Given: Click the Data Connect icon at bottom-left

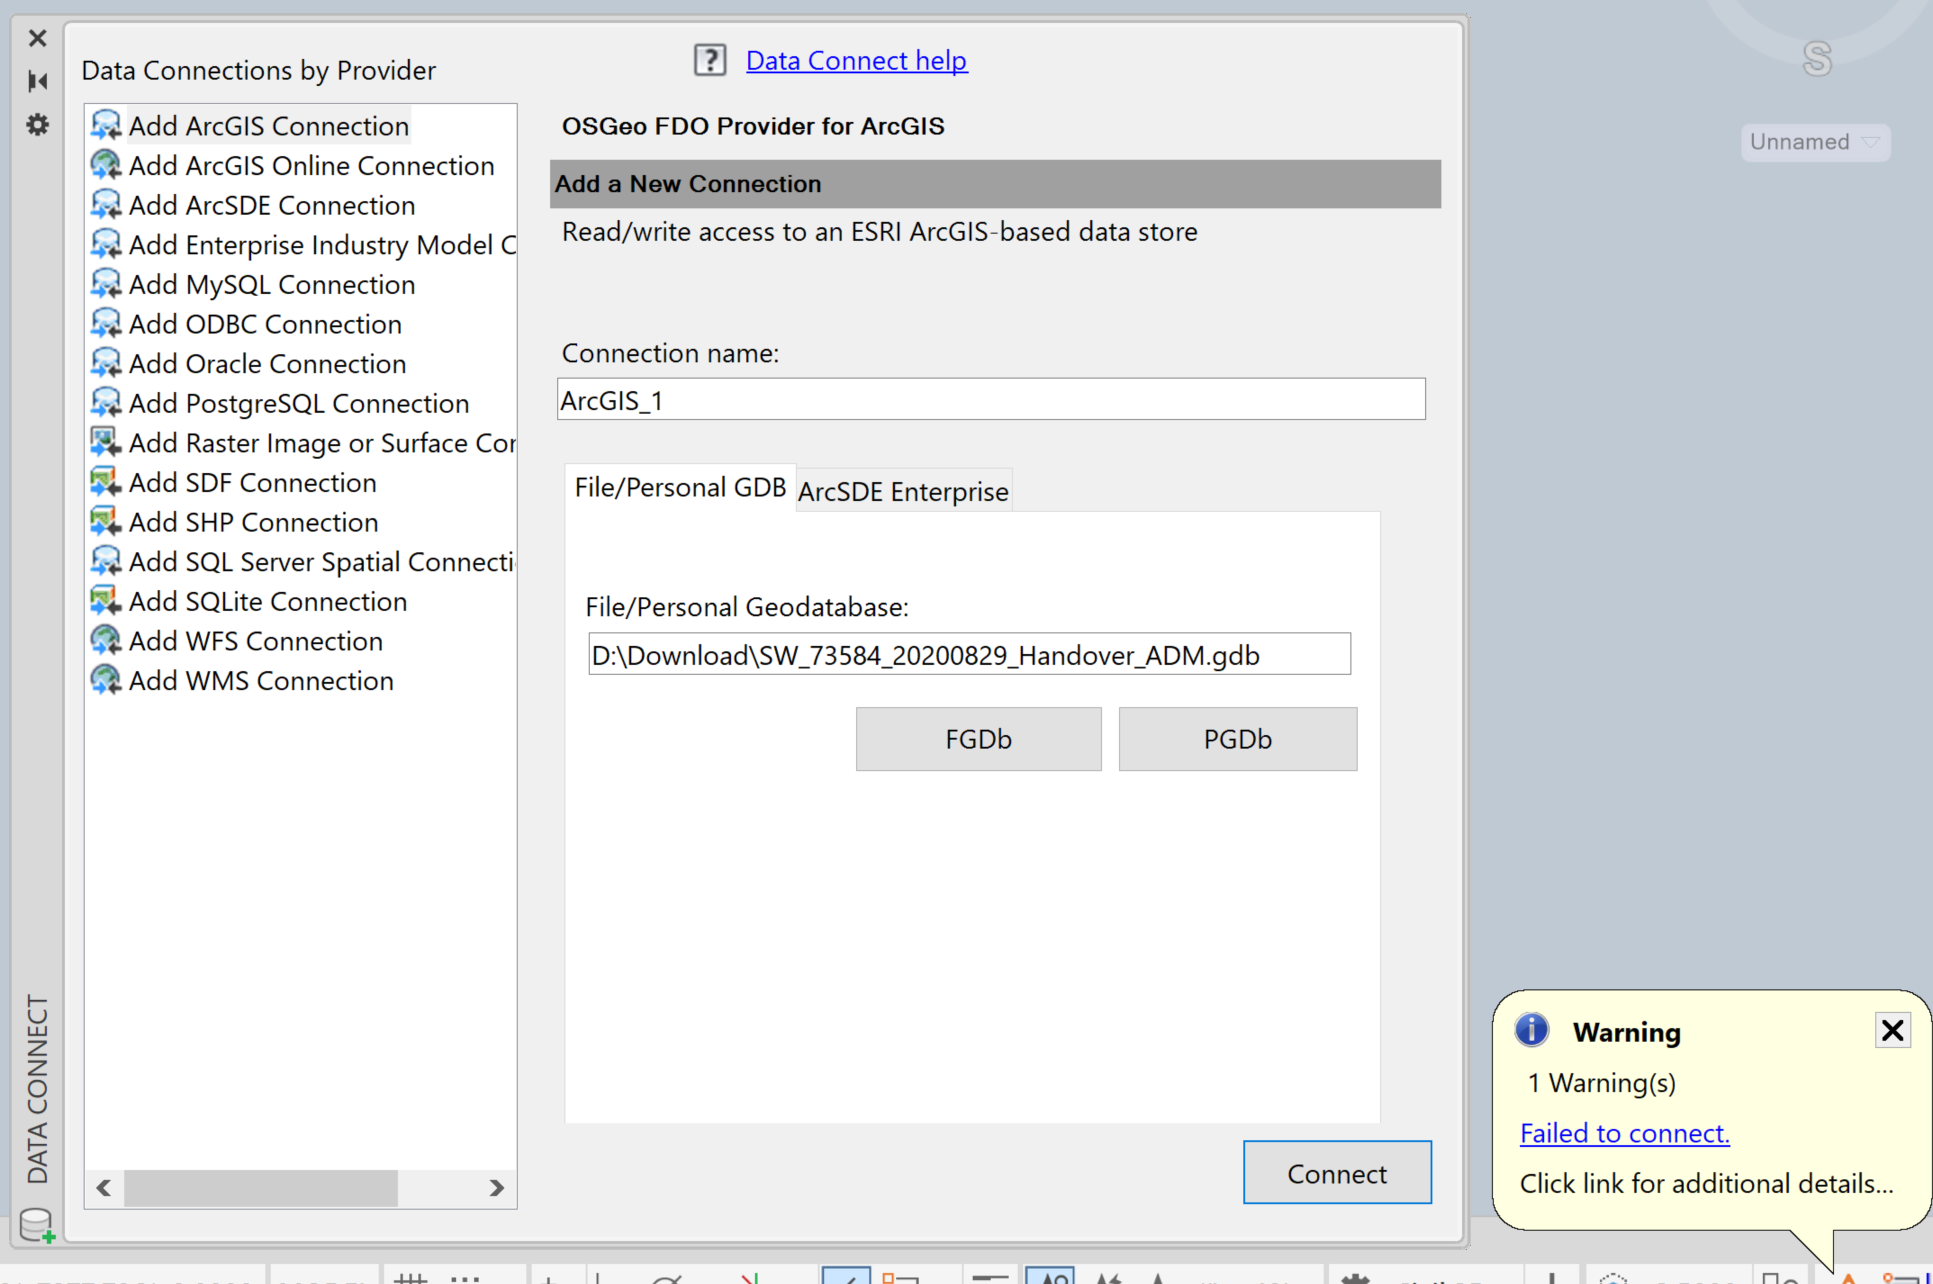Looking at the screenshot, I should coord(37,1224).
